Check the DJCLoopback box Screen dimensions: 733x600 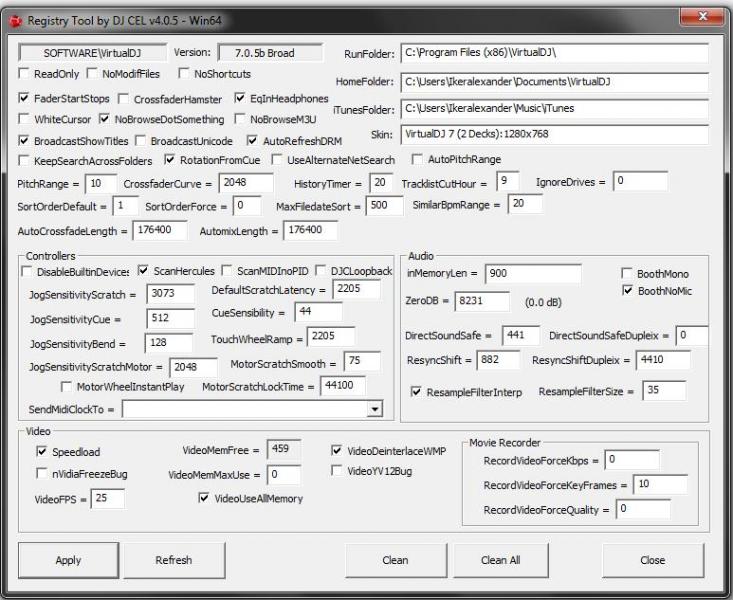pos(321,270)
